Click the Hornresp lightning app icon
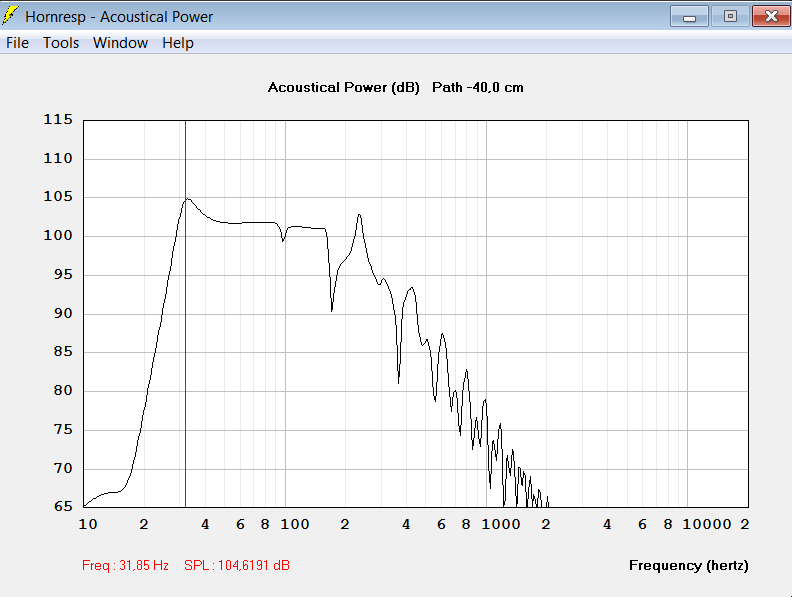Viewport: 792px width, 597px height. 10,16
